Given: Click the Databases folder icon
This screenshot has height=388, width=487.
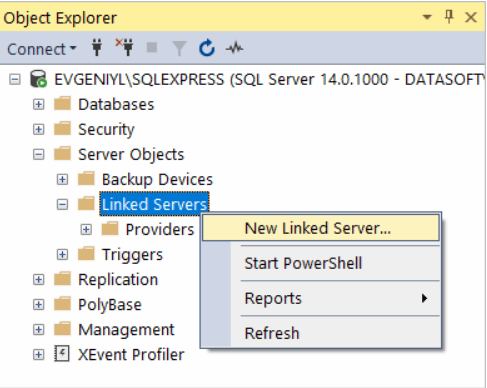Looking at the screenshot, I should (62, 104).
